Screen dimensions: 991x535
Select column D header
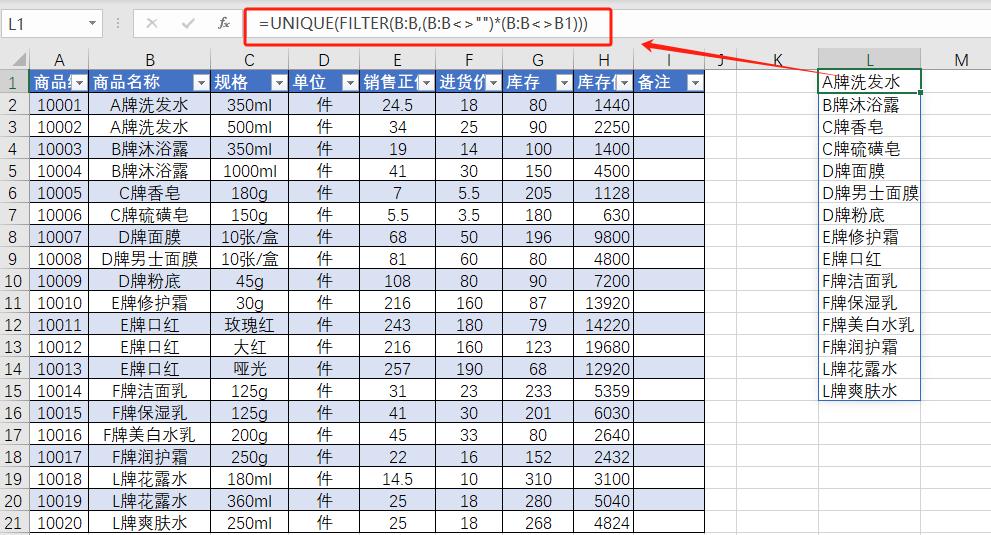click(x=324, y=60)
